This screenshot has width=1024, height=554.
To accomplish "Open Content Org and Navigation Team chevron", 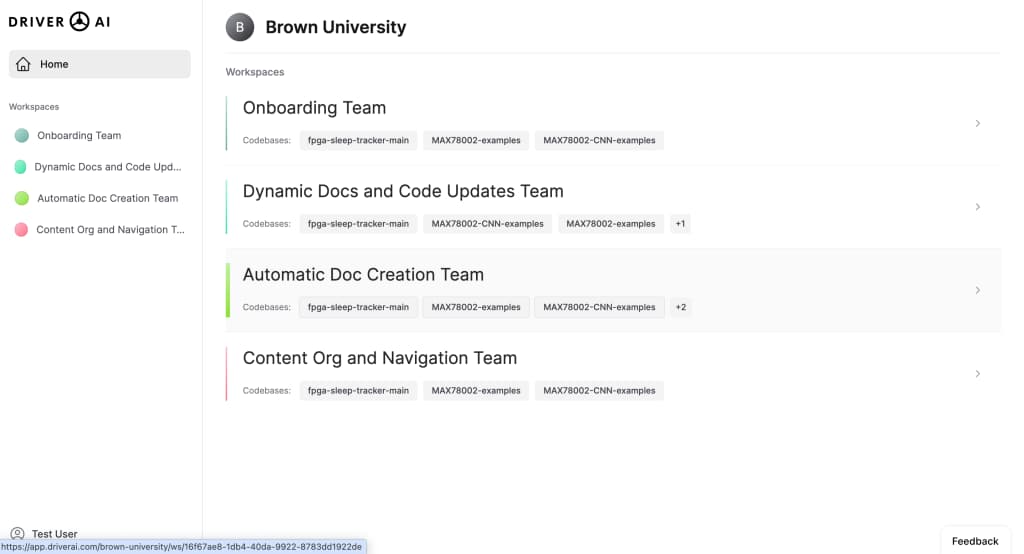I will (x=978, y=374).
